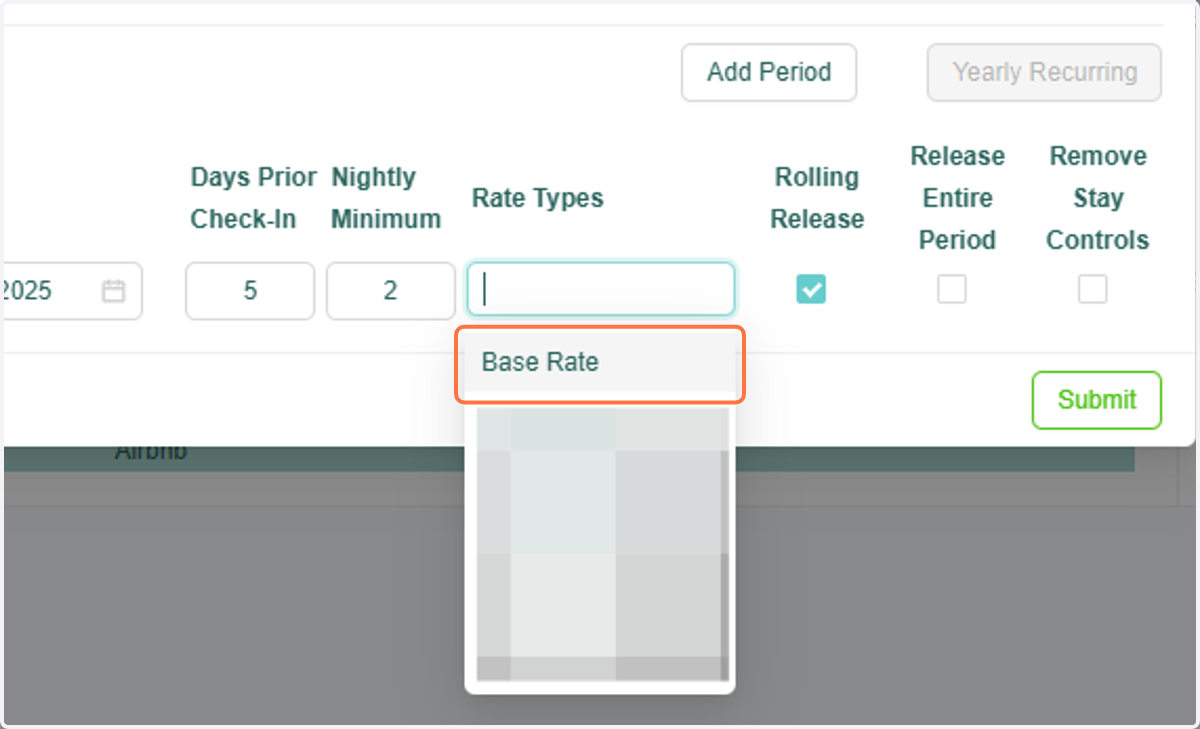Click the Rate Types column label
The height and width of the screenshot is (729, 1200).
click(538, 198)
